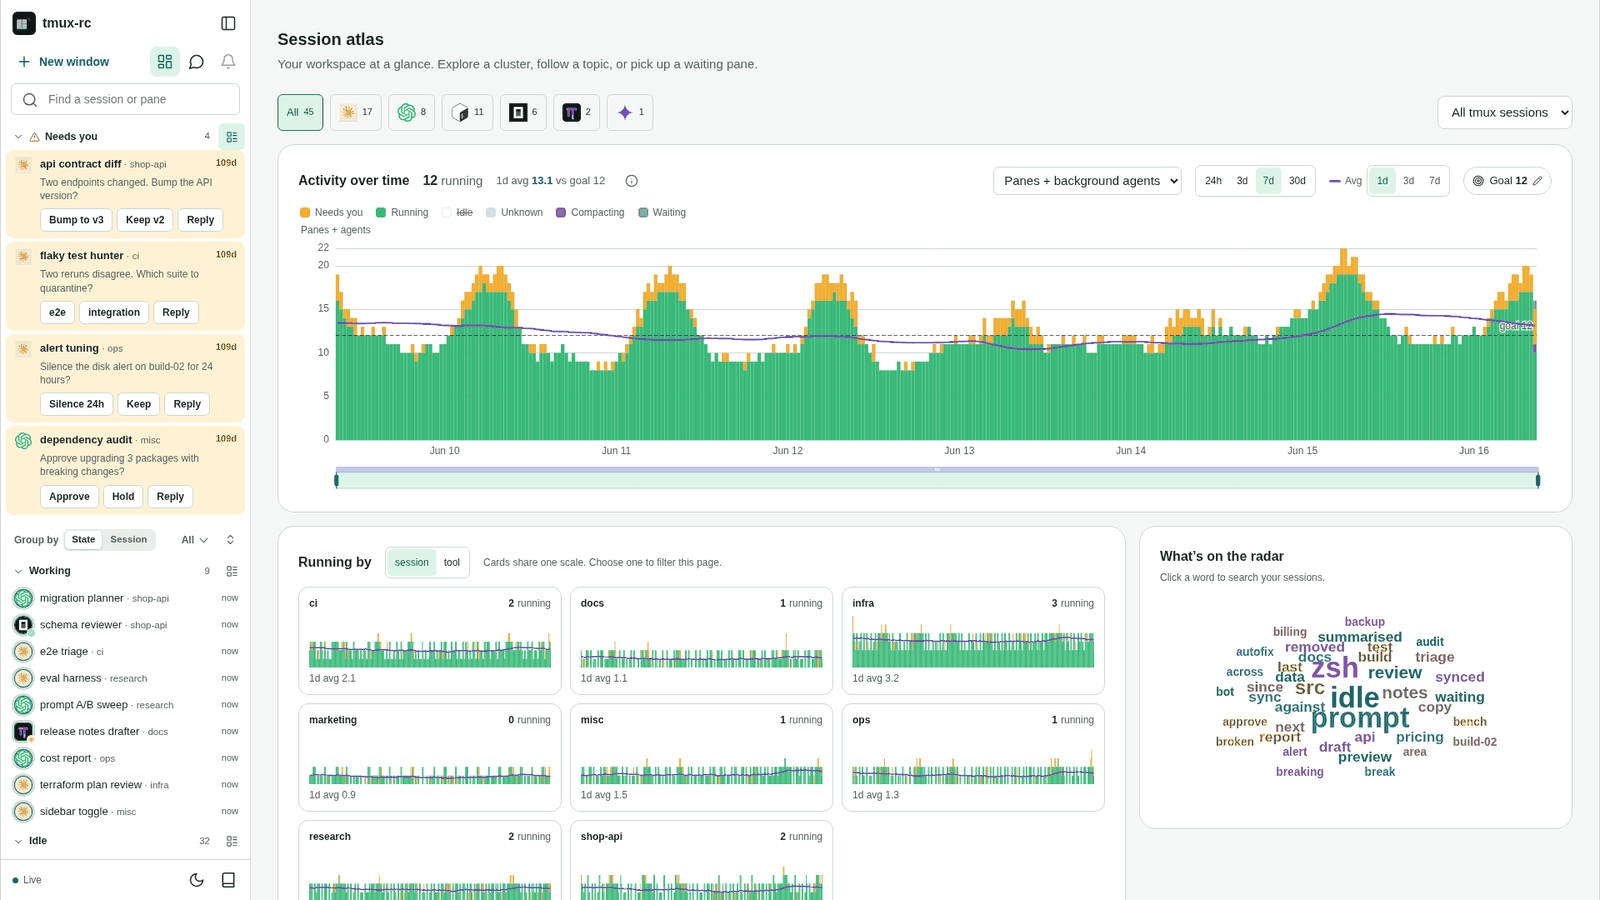Click the left handle of the range slider
Image resolution: width=1600 pixels, height=900 pixels.
point(336,481)
